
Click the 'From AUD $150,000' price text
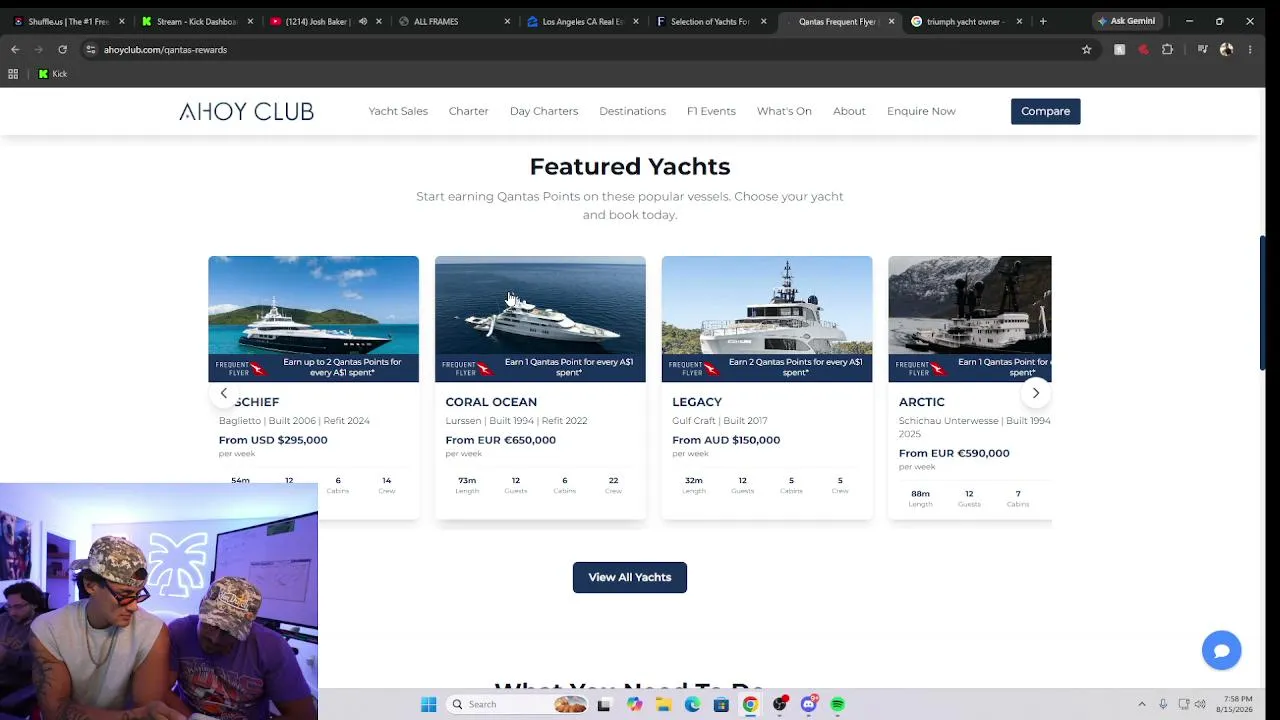click(726, 440)
